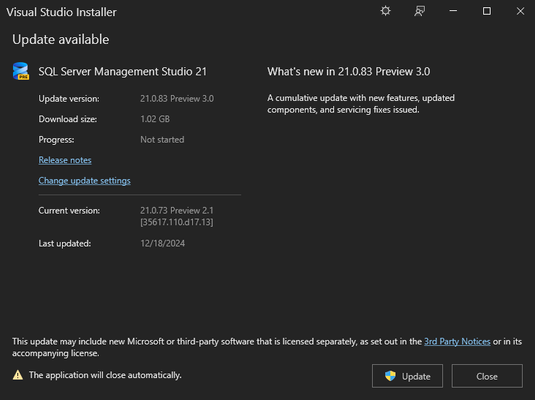The height and width of the screenshot is (400, 535).
Task: Minimize the Visual Studio Installer window
Action: point(453,11)
